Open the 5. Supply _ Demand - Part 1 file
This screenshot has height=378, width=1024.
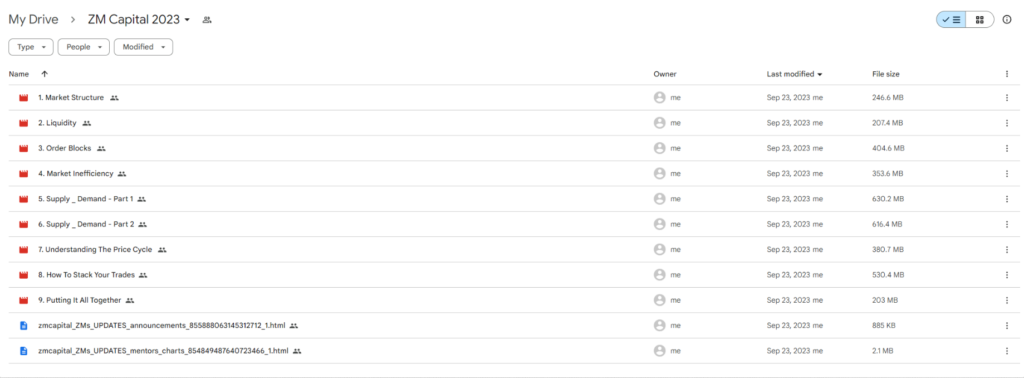point(86,199)
